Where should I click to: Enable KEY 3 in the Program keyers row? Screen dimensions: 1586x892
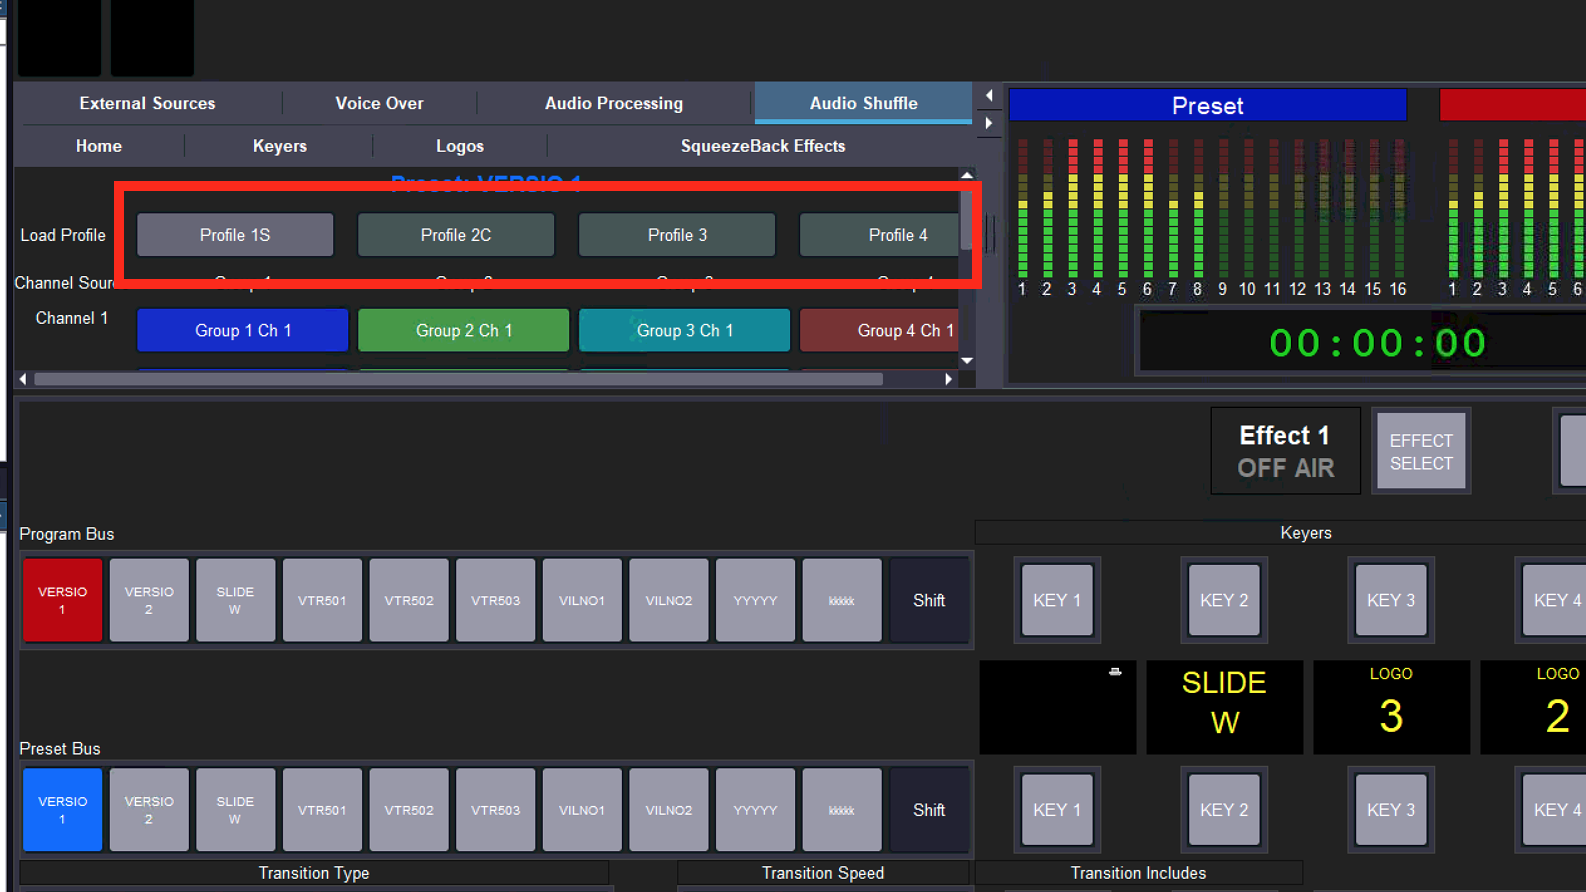pos(1391,600)
